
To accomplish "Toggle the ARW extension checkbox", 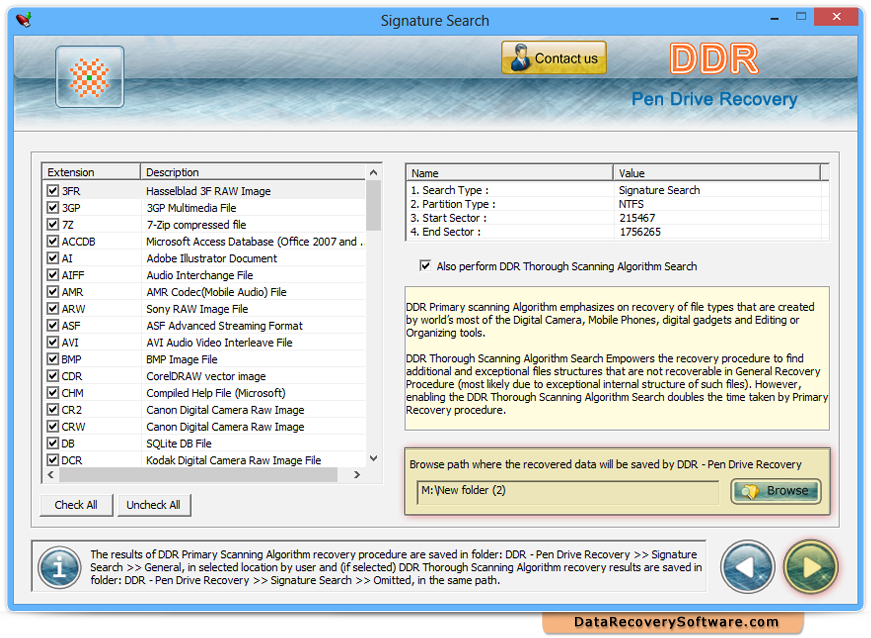I will pyautogui.click(x=53, y=309).
